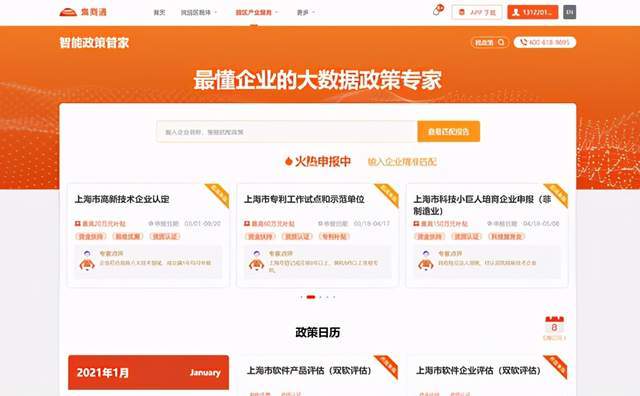Screen dimensions: 640x396
Task: Open the highlighted orange nav menu item
Action: [x=253, y=13]
